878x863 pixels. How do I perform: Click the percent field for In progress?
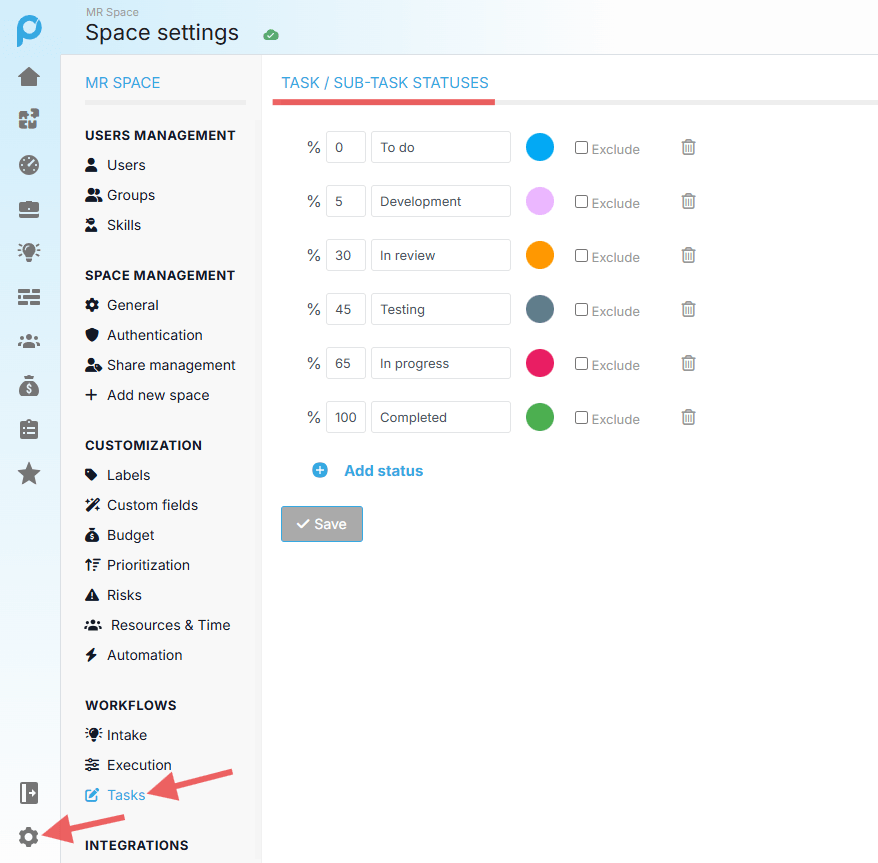tap(345, 363)
